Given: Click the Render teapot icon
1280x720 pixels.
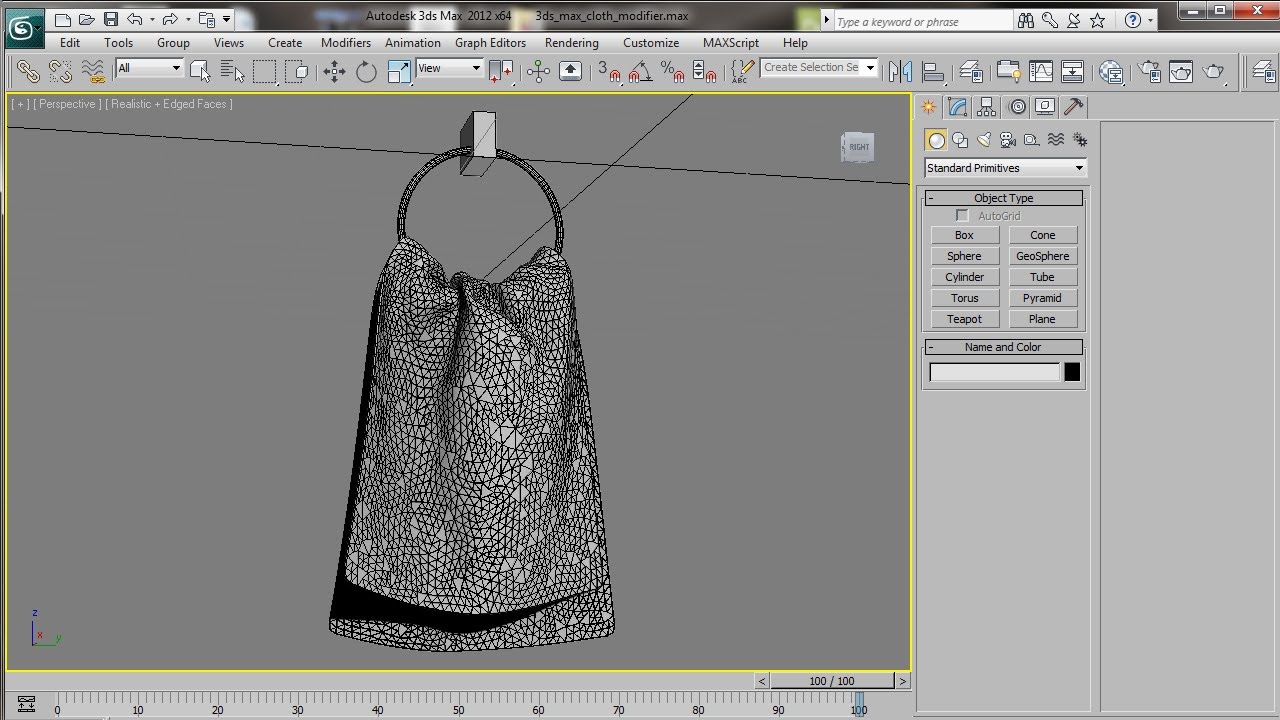Looking at the screenshot, I should (1213, 71).
